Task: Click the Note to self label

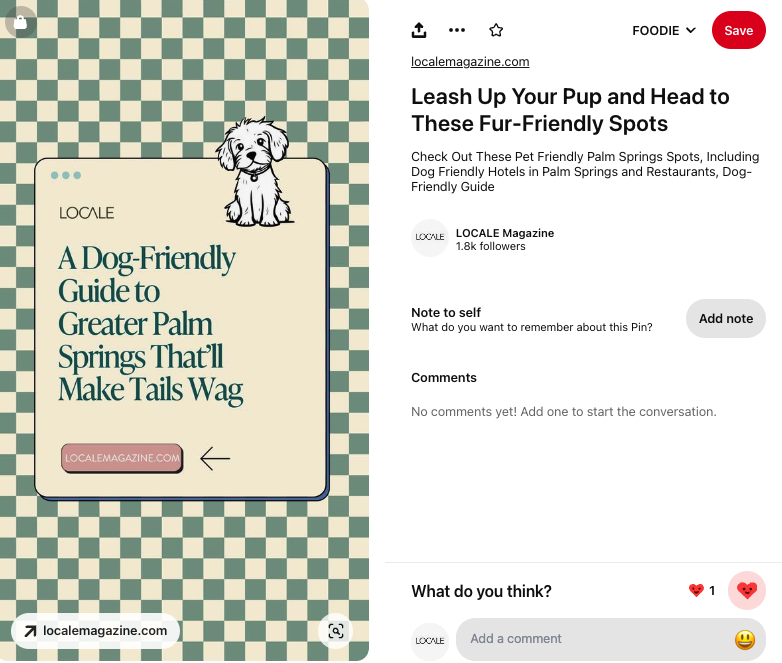Action: pos(445,313)
